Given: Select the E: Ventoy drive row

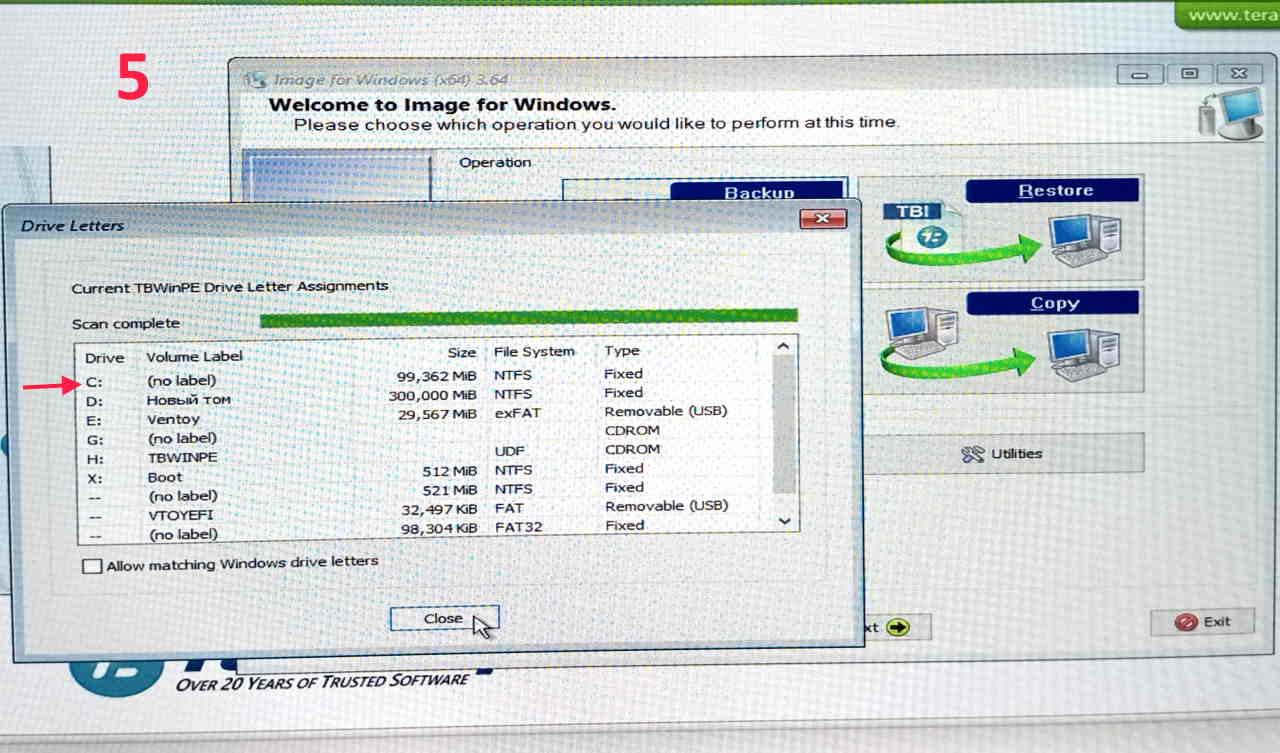Looking at the screenshot, I should tap(425, 417).
